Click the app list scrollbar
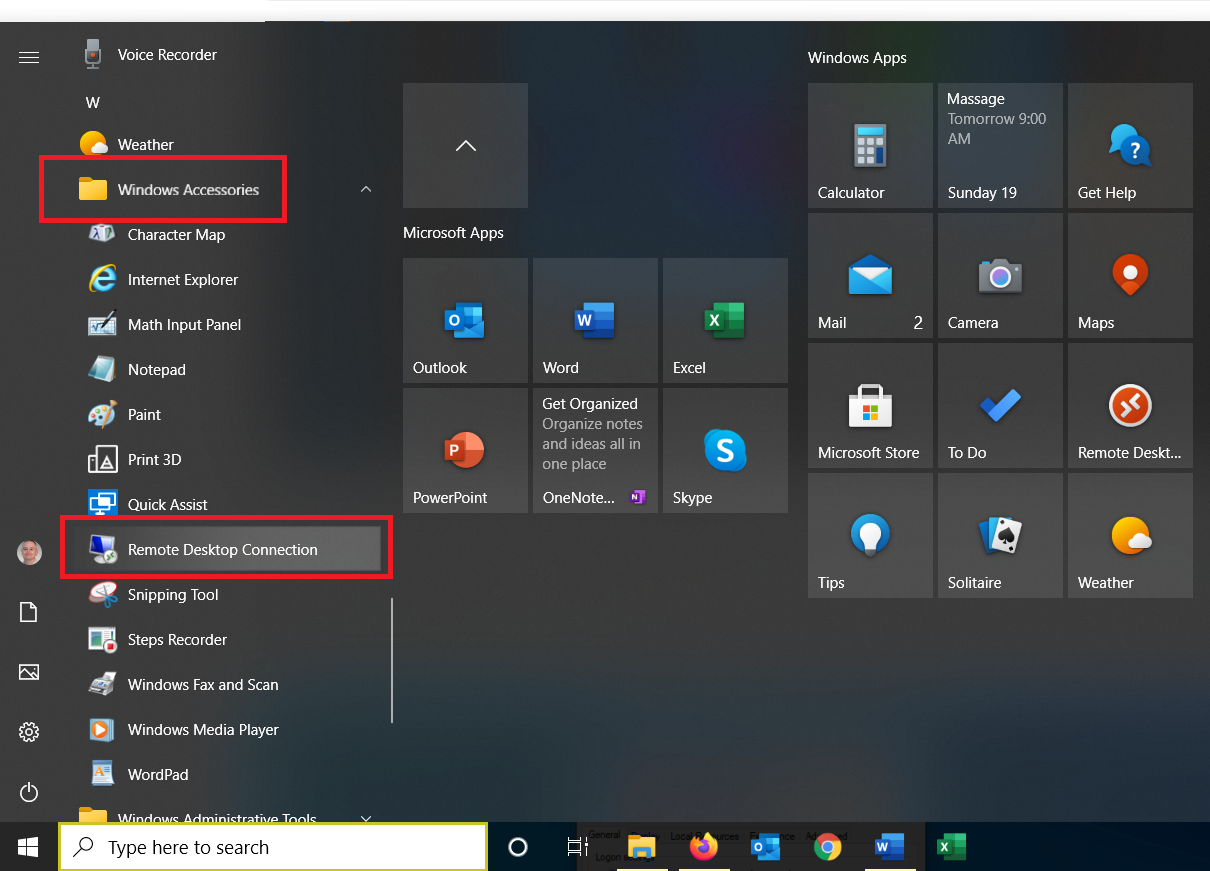Image resolution: width=1210 pixels, height=871 pixels. tap(392, 660)
